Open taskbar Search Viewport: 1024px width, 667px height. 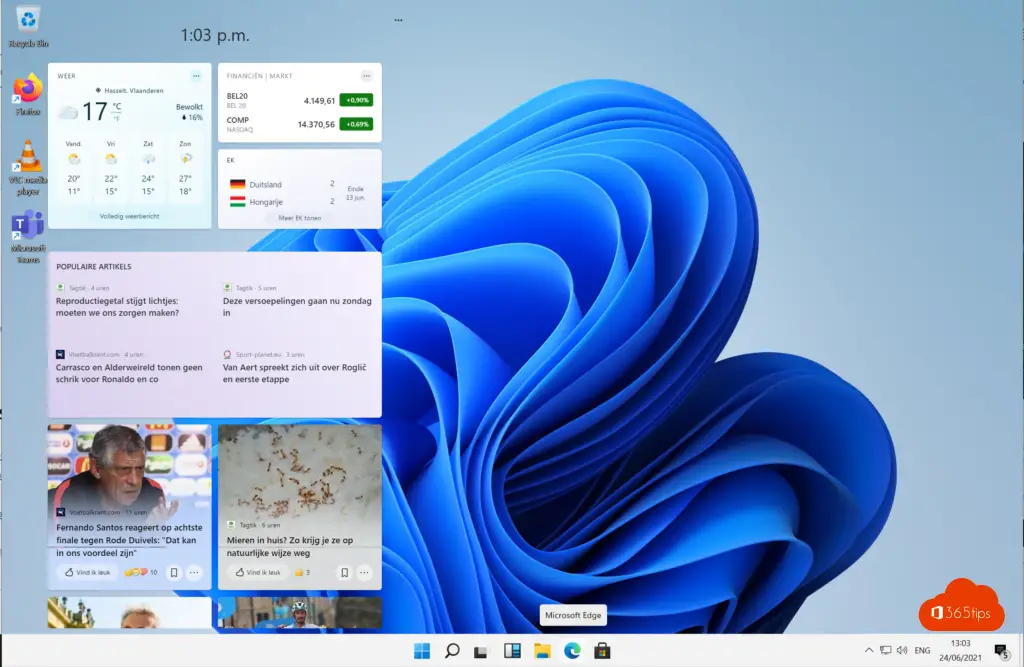[x=452, y=651]
